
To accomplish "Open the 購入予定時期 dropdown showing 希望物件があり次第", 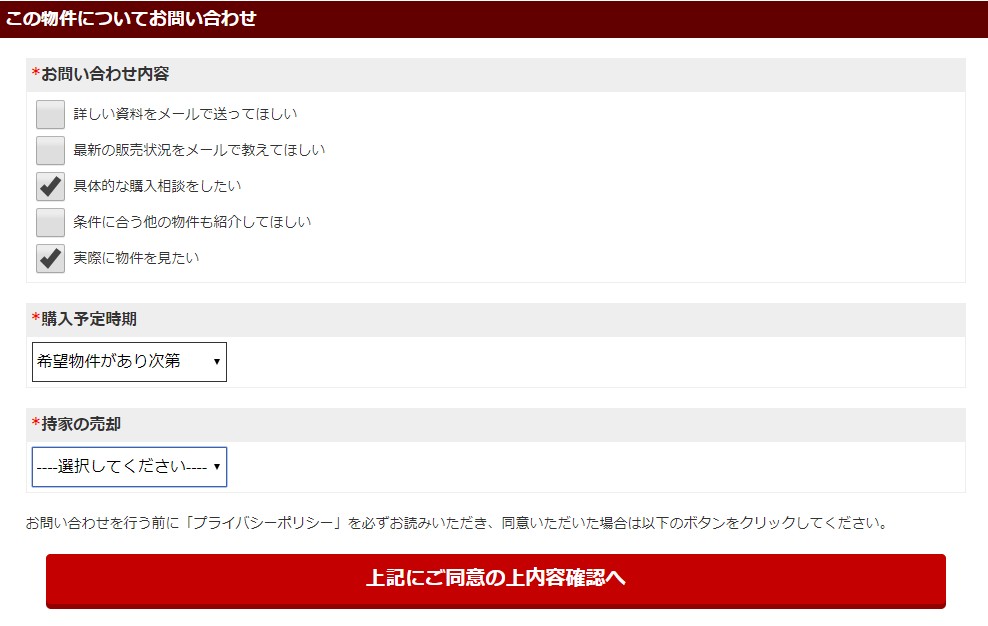I will point(129,362).
